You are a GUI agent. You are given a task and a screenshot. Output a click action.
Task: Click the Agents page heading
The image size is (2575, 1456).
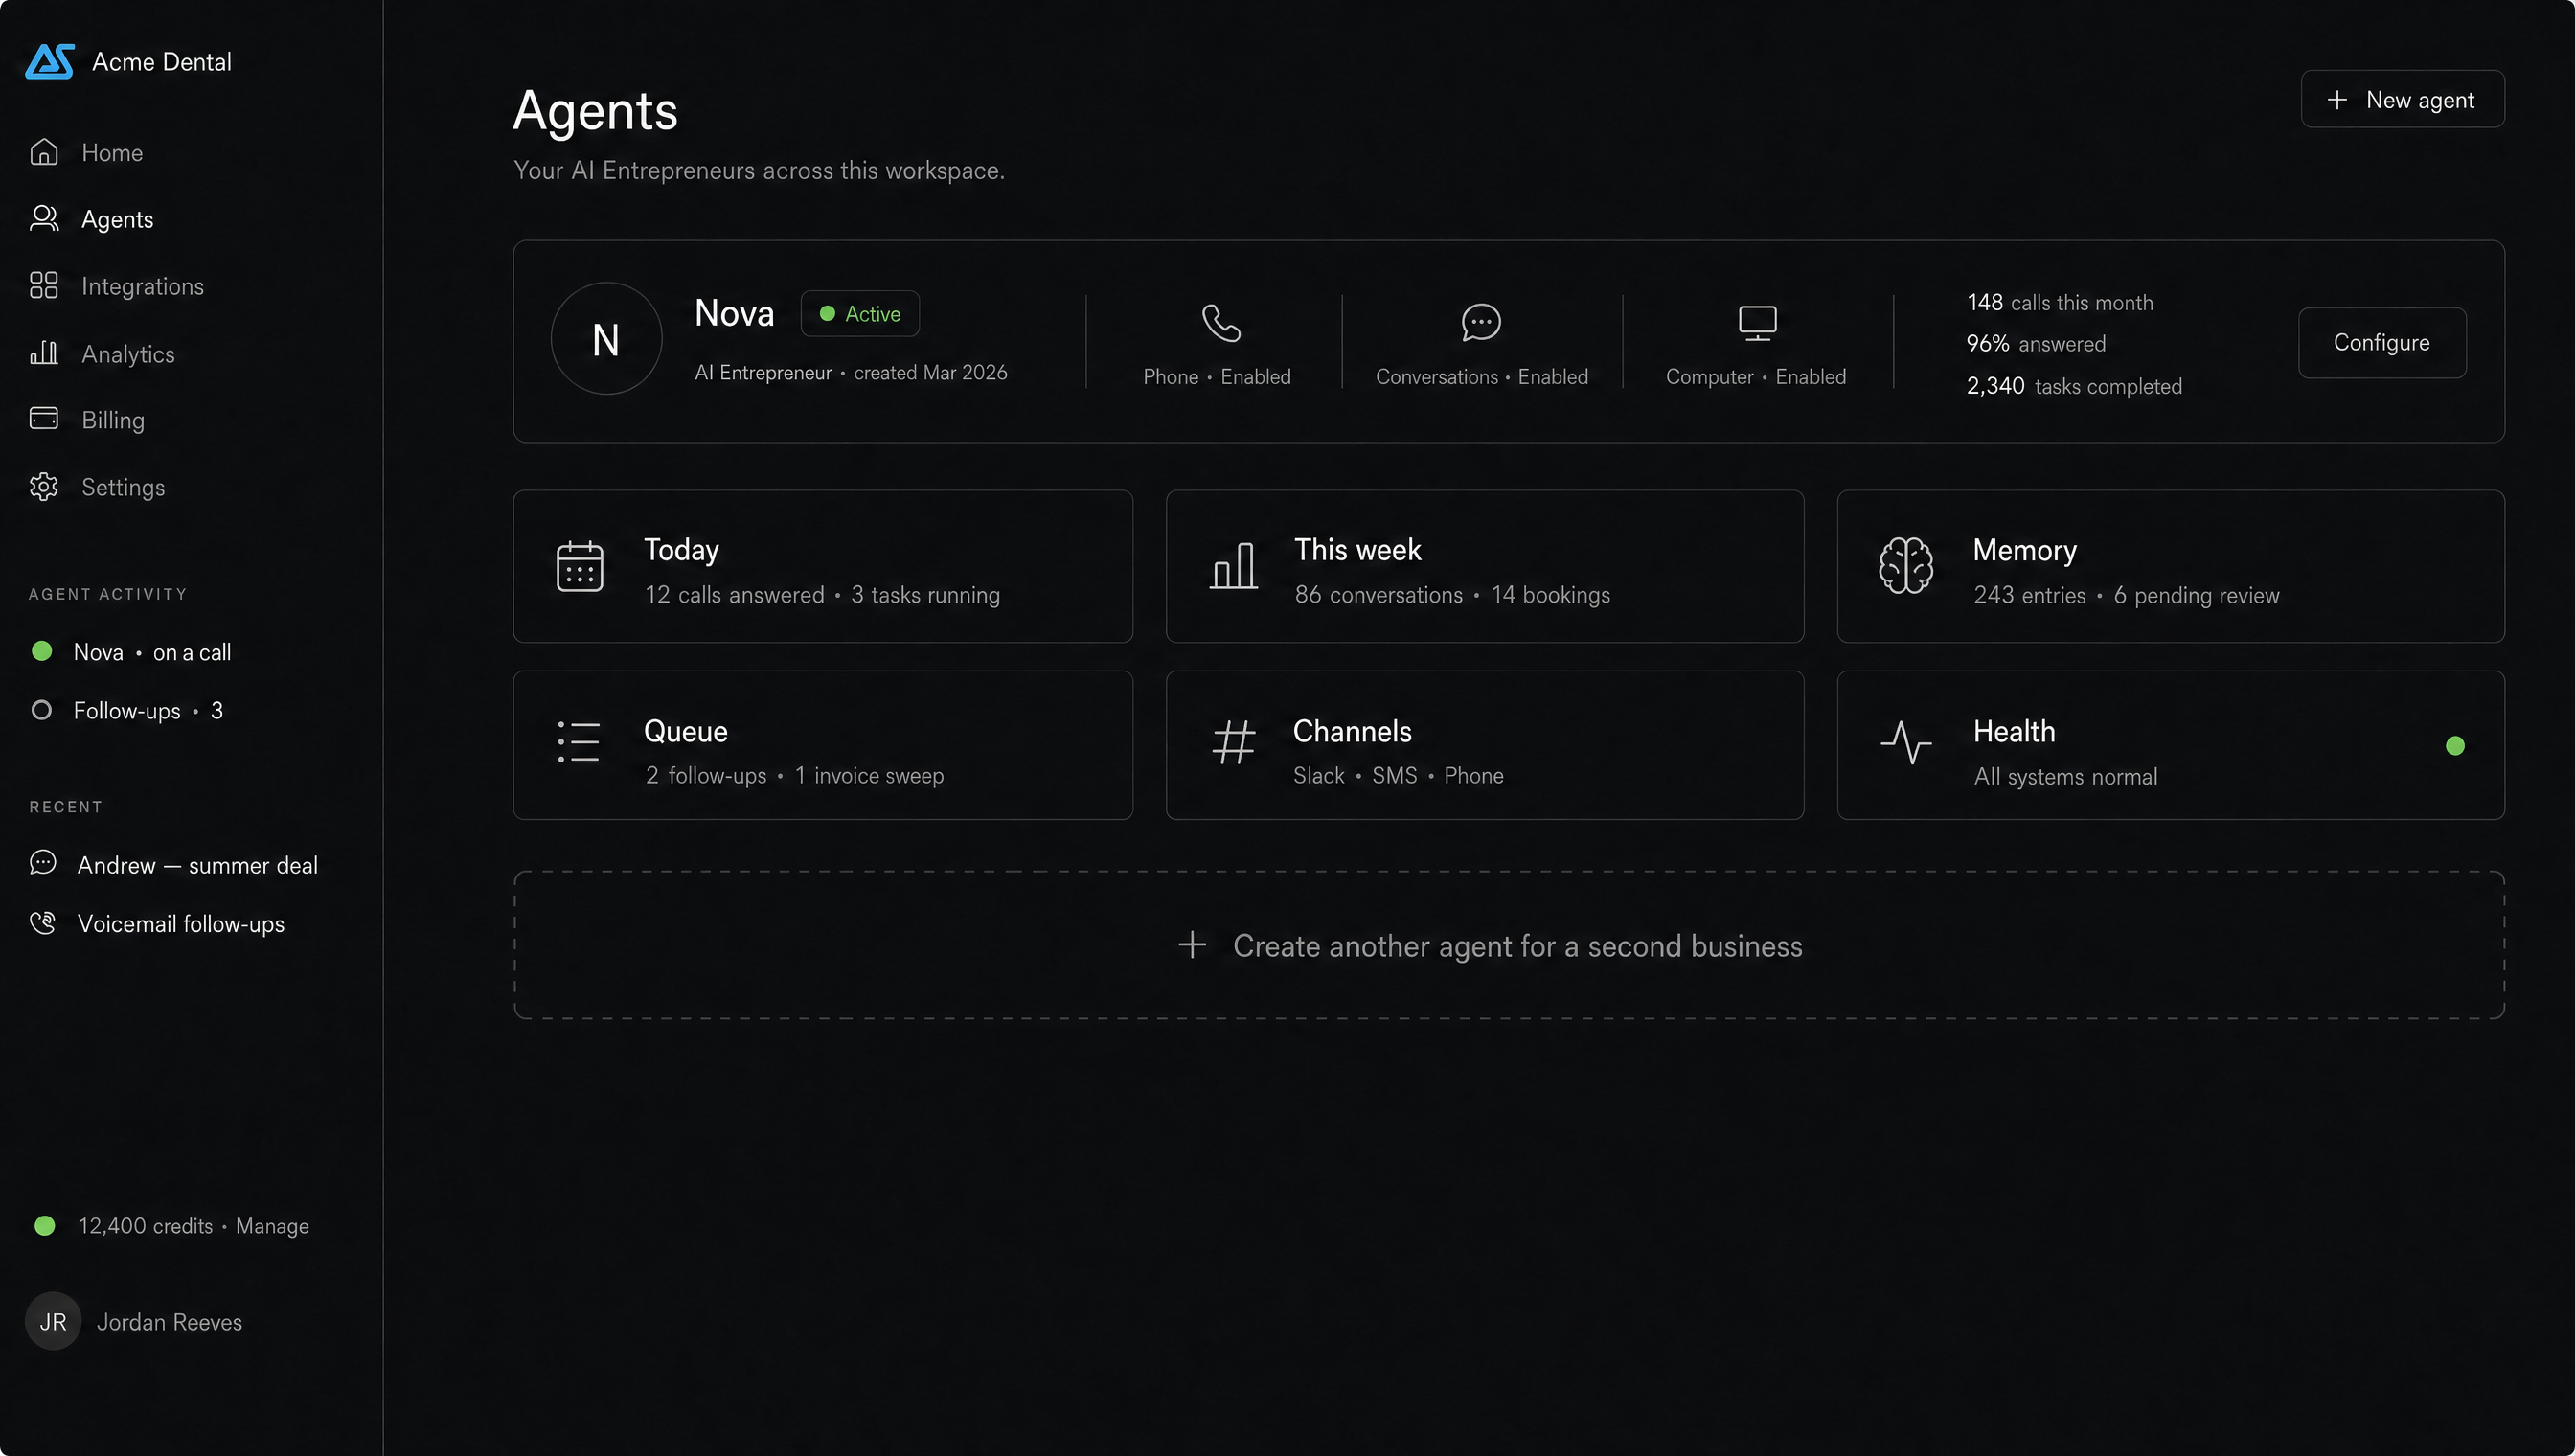595,111
